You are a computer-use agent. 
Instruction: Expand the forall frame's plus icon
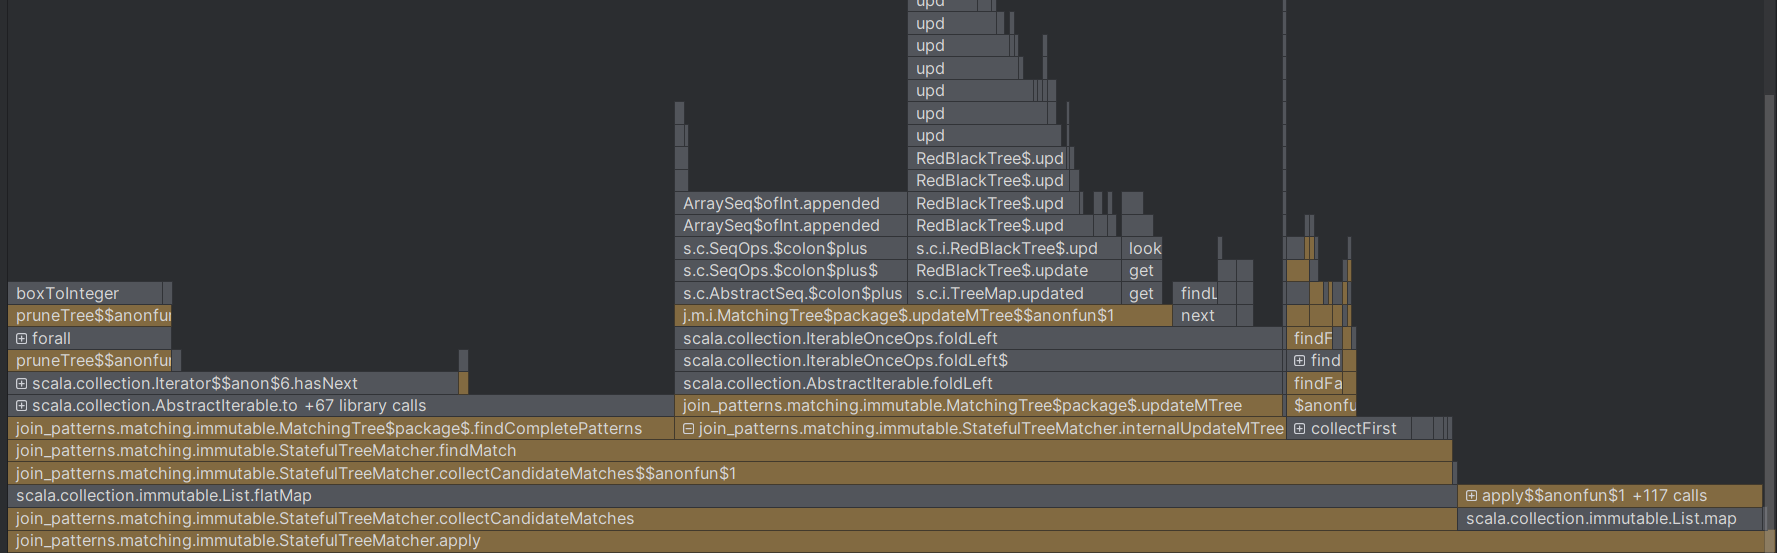pyautogui.click(x=21, y=339)
